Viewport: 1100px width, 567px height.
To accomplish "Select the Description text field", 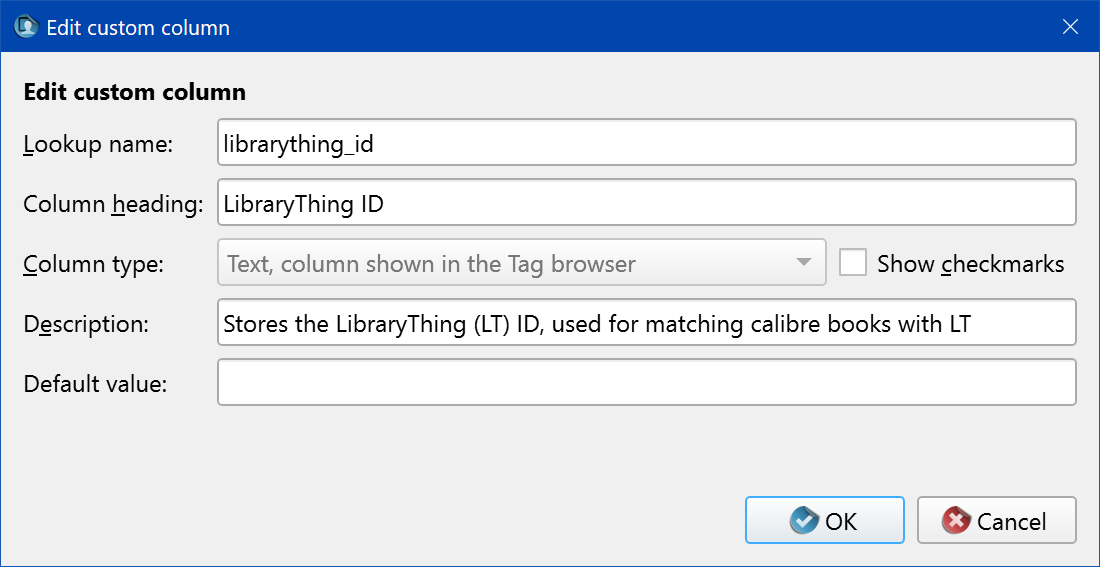I will [x=646, y=323].
